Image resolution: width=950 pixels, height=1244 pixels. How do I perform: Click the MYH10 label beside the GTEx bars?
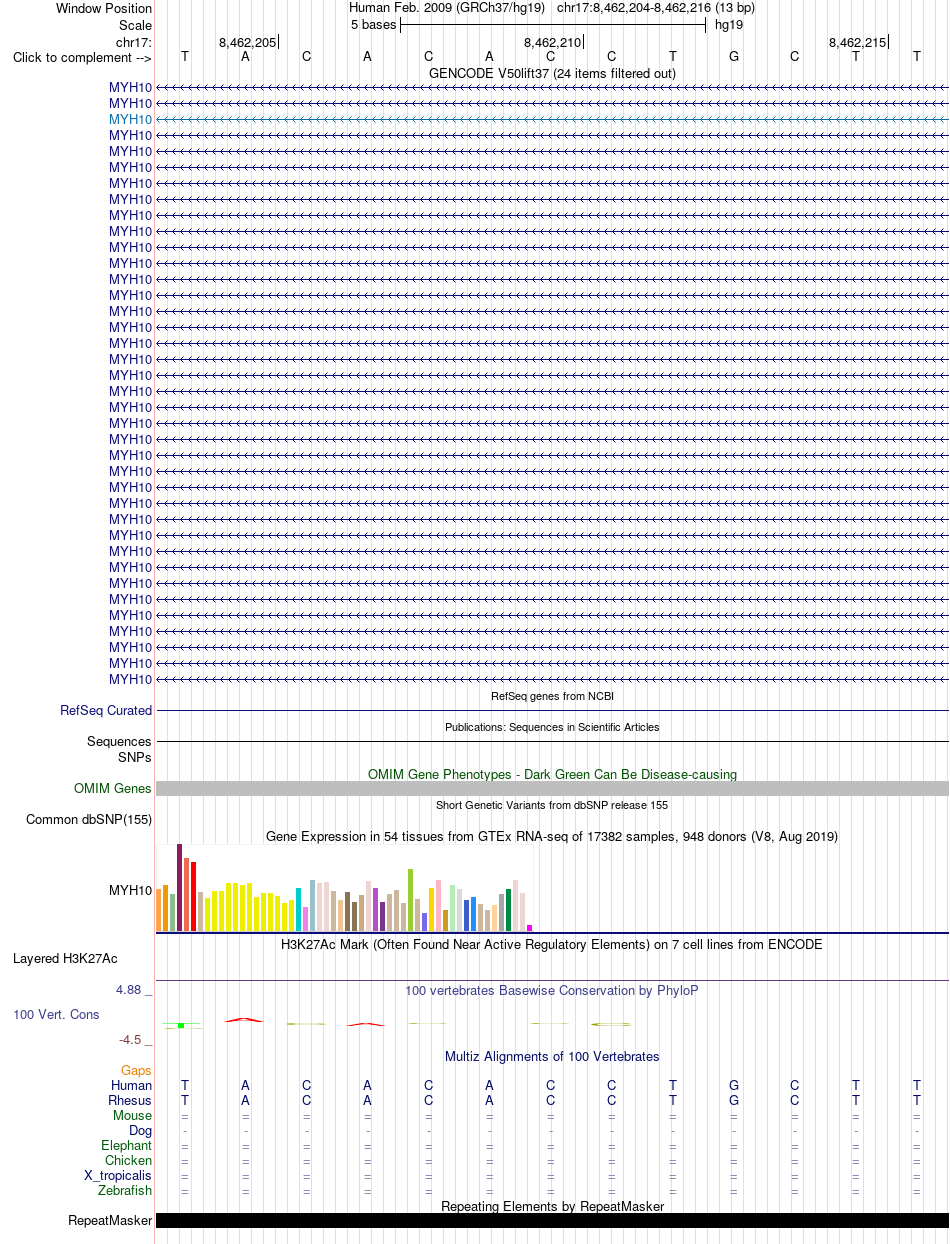pyautogui.click(x=131, y=889)
